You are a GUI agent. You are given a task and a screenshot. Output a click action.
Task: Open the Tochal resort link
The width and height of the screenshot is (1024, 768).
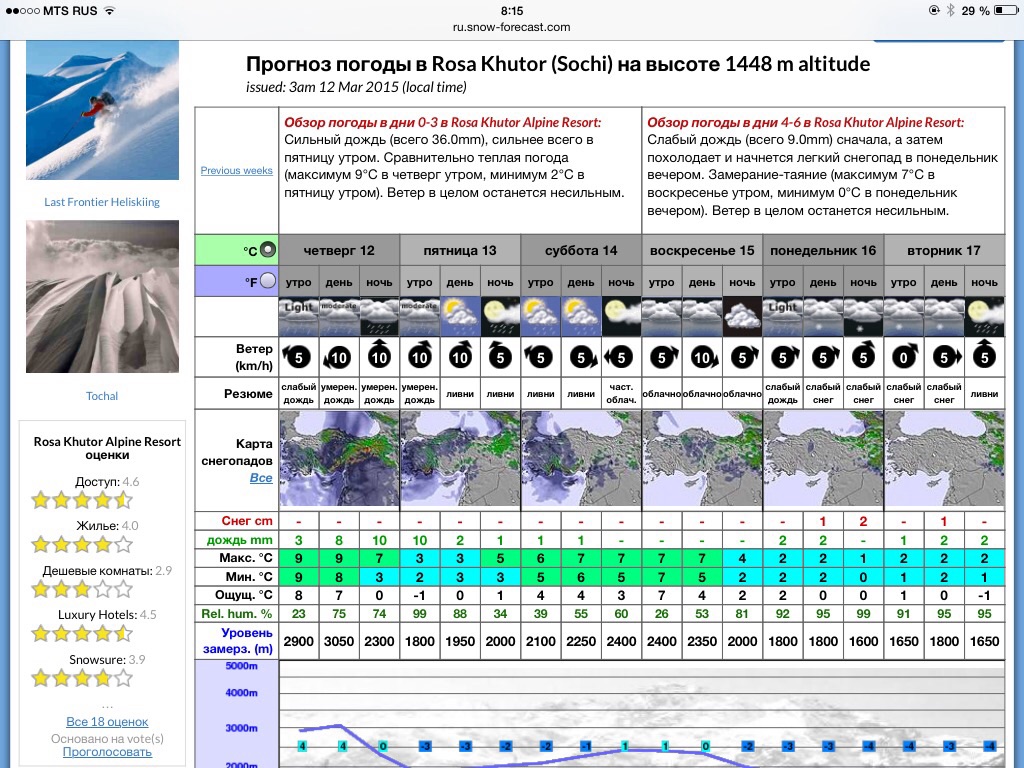[x=102, y=396]
